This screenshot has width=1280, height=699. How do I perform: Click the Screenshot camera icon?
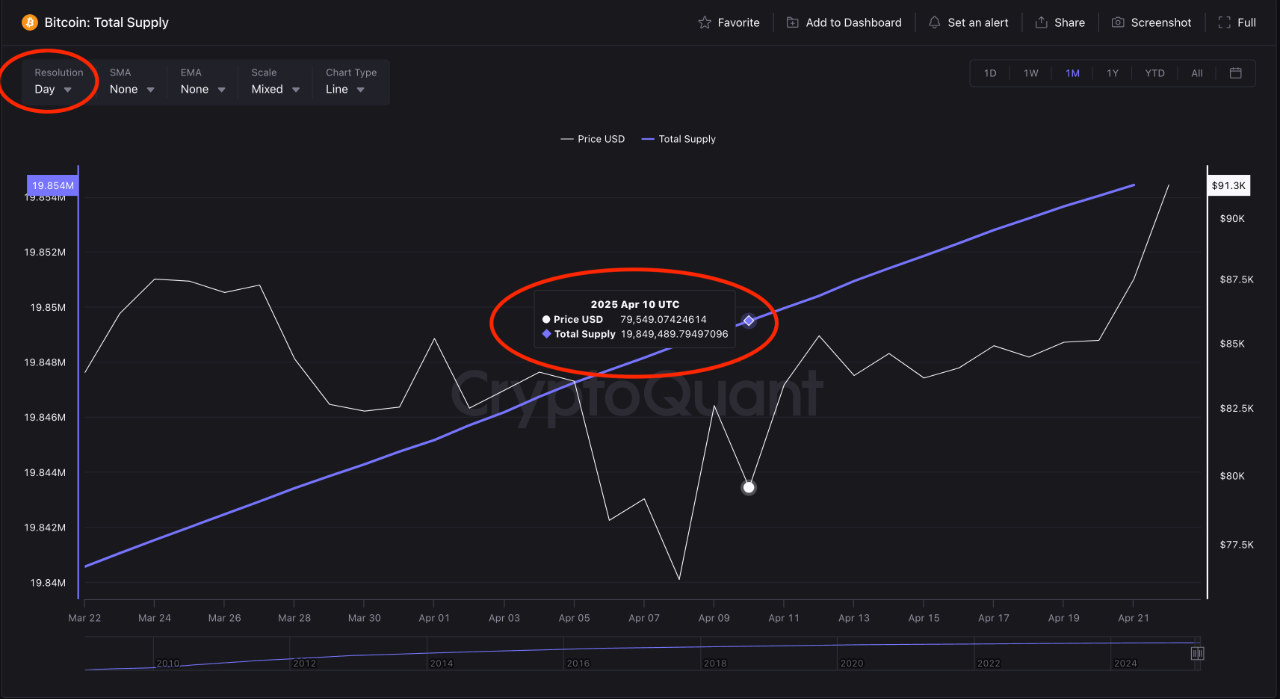tap(1117, 22)
